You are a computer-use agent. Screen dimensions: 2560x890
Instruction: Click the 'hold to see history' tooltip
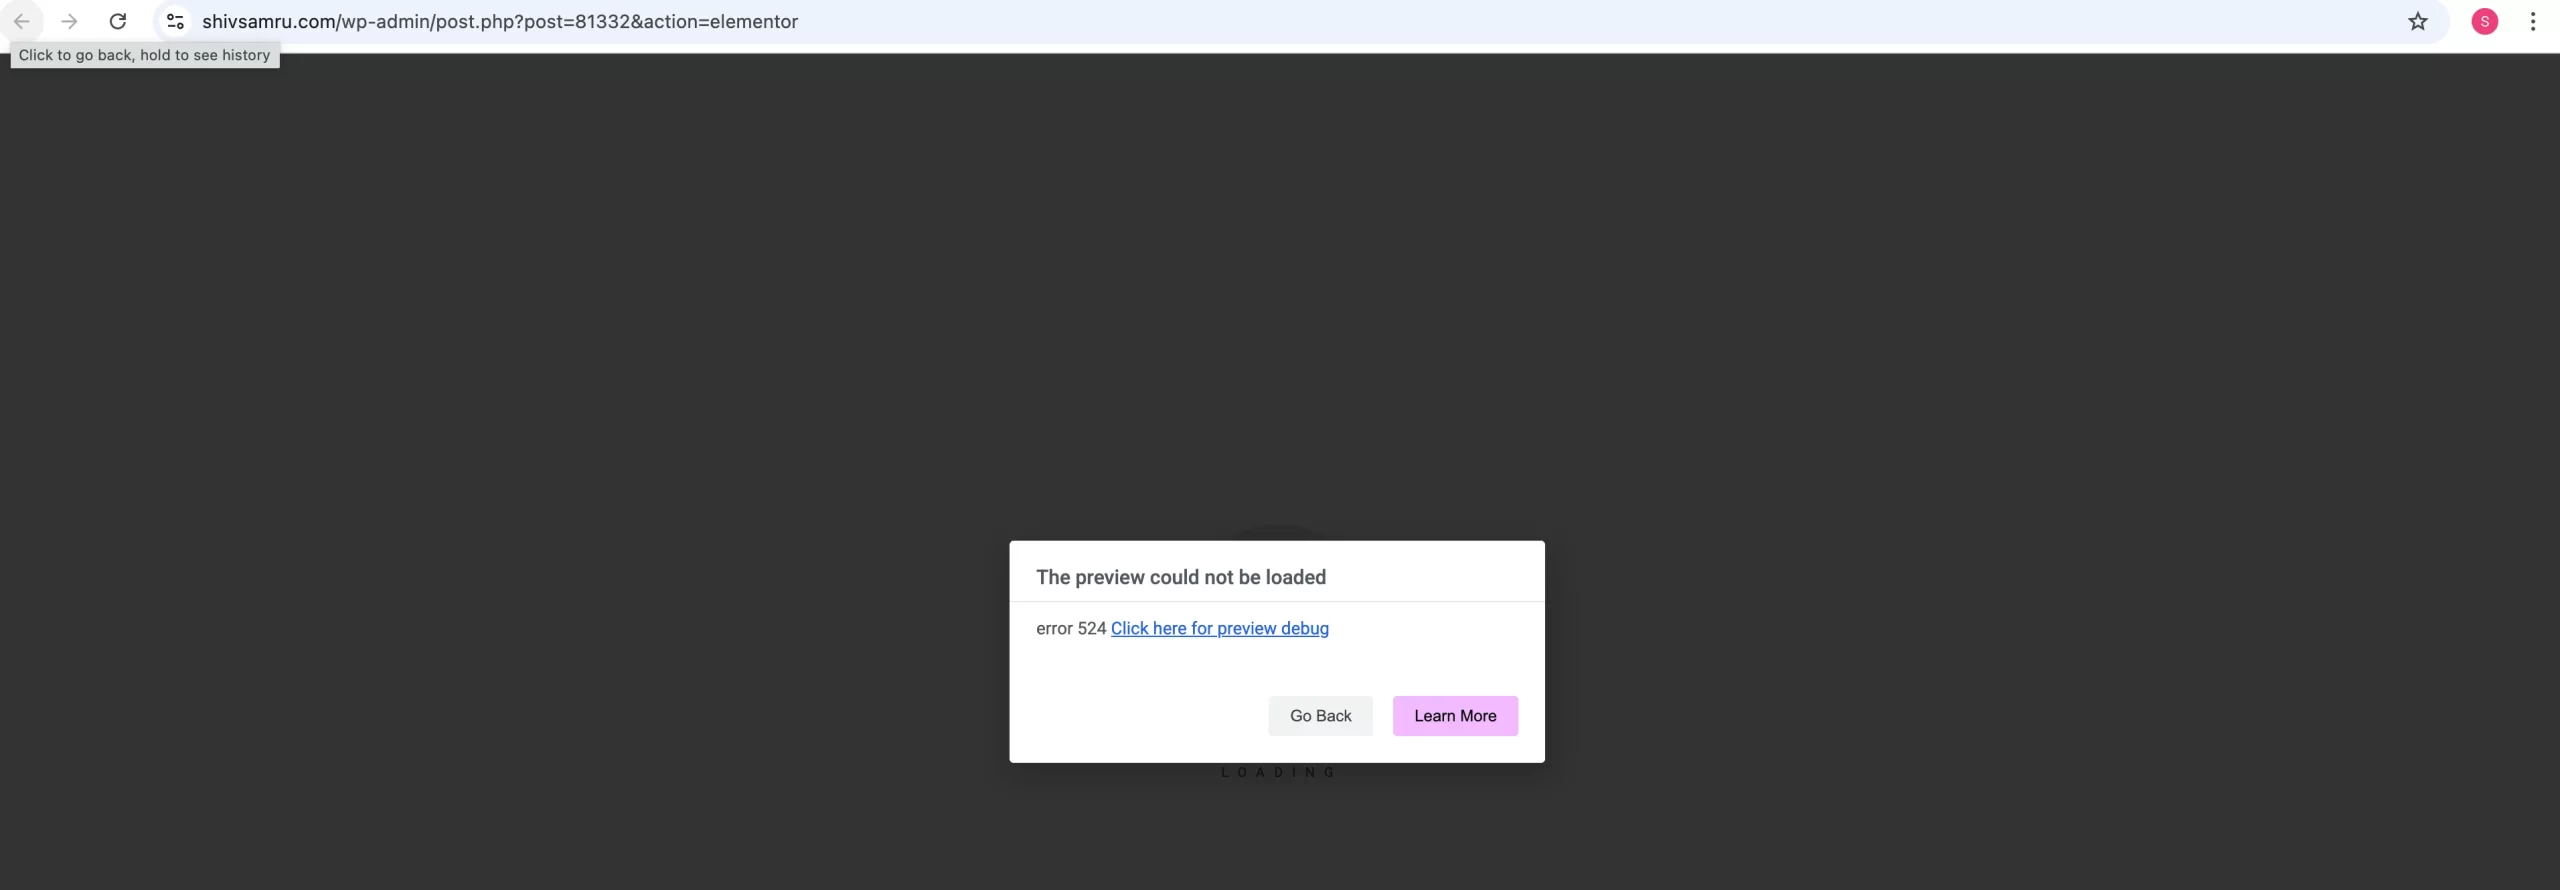pyautogui.click(x=145, y=55)
